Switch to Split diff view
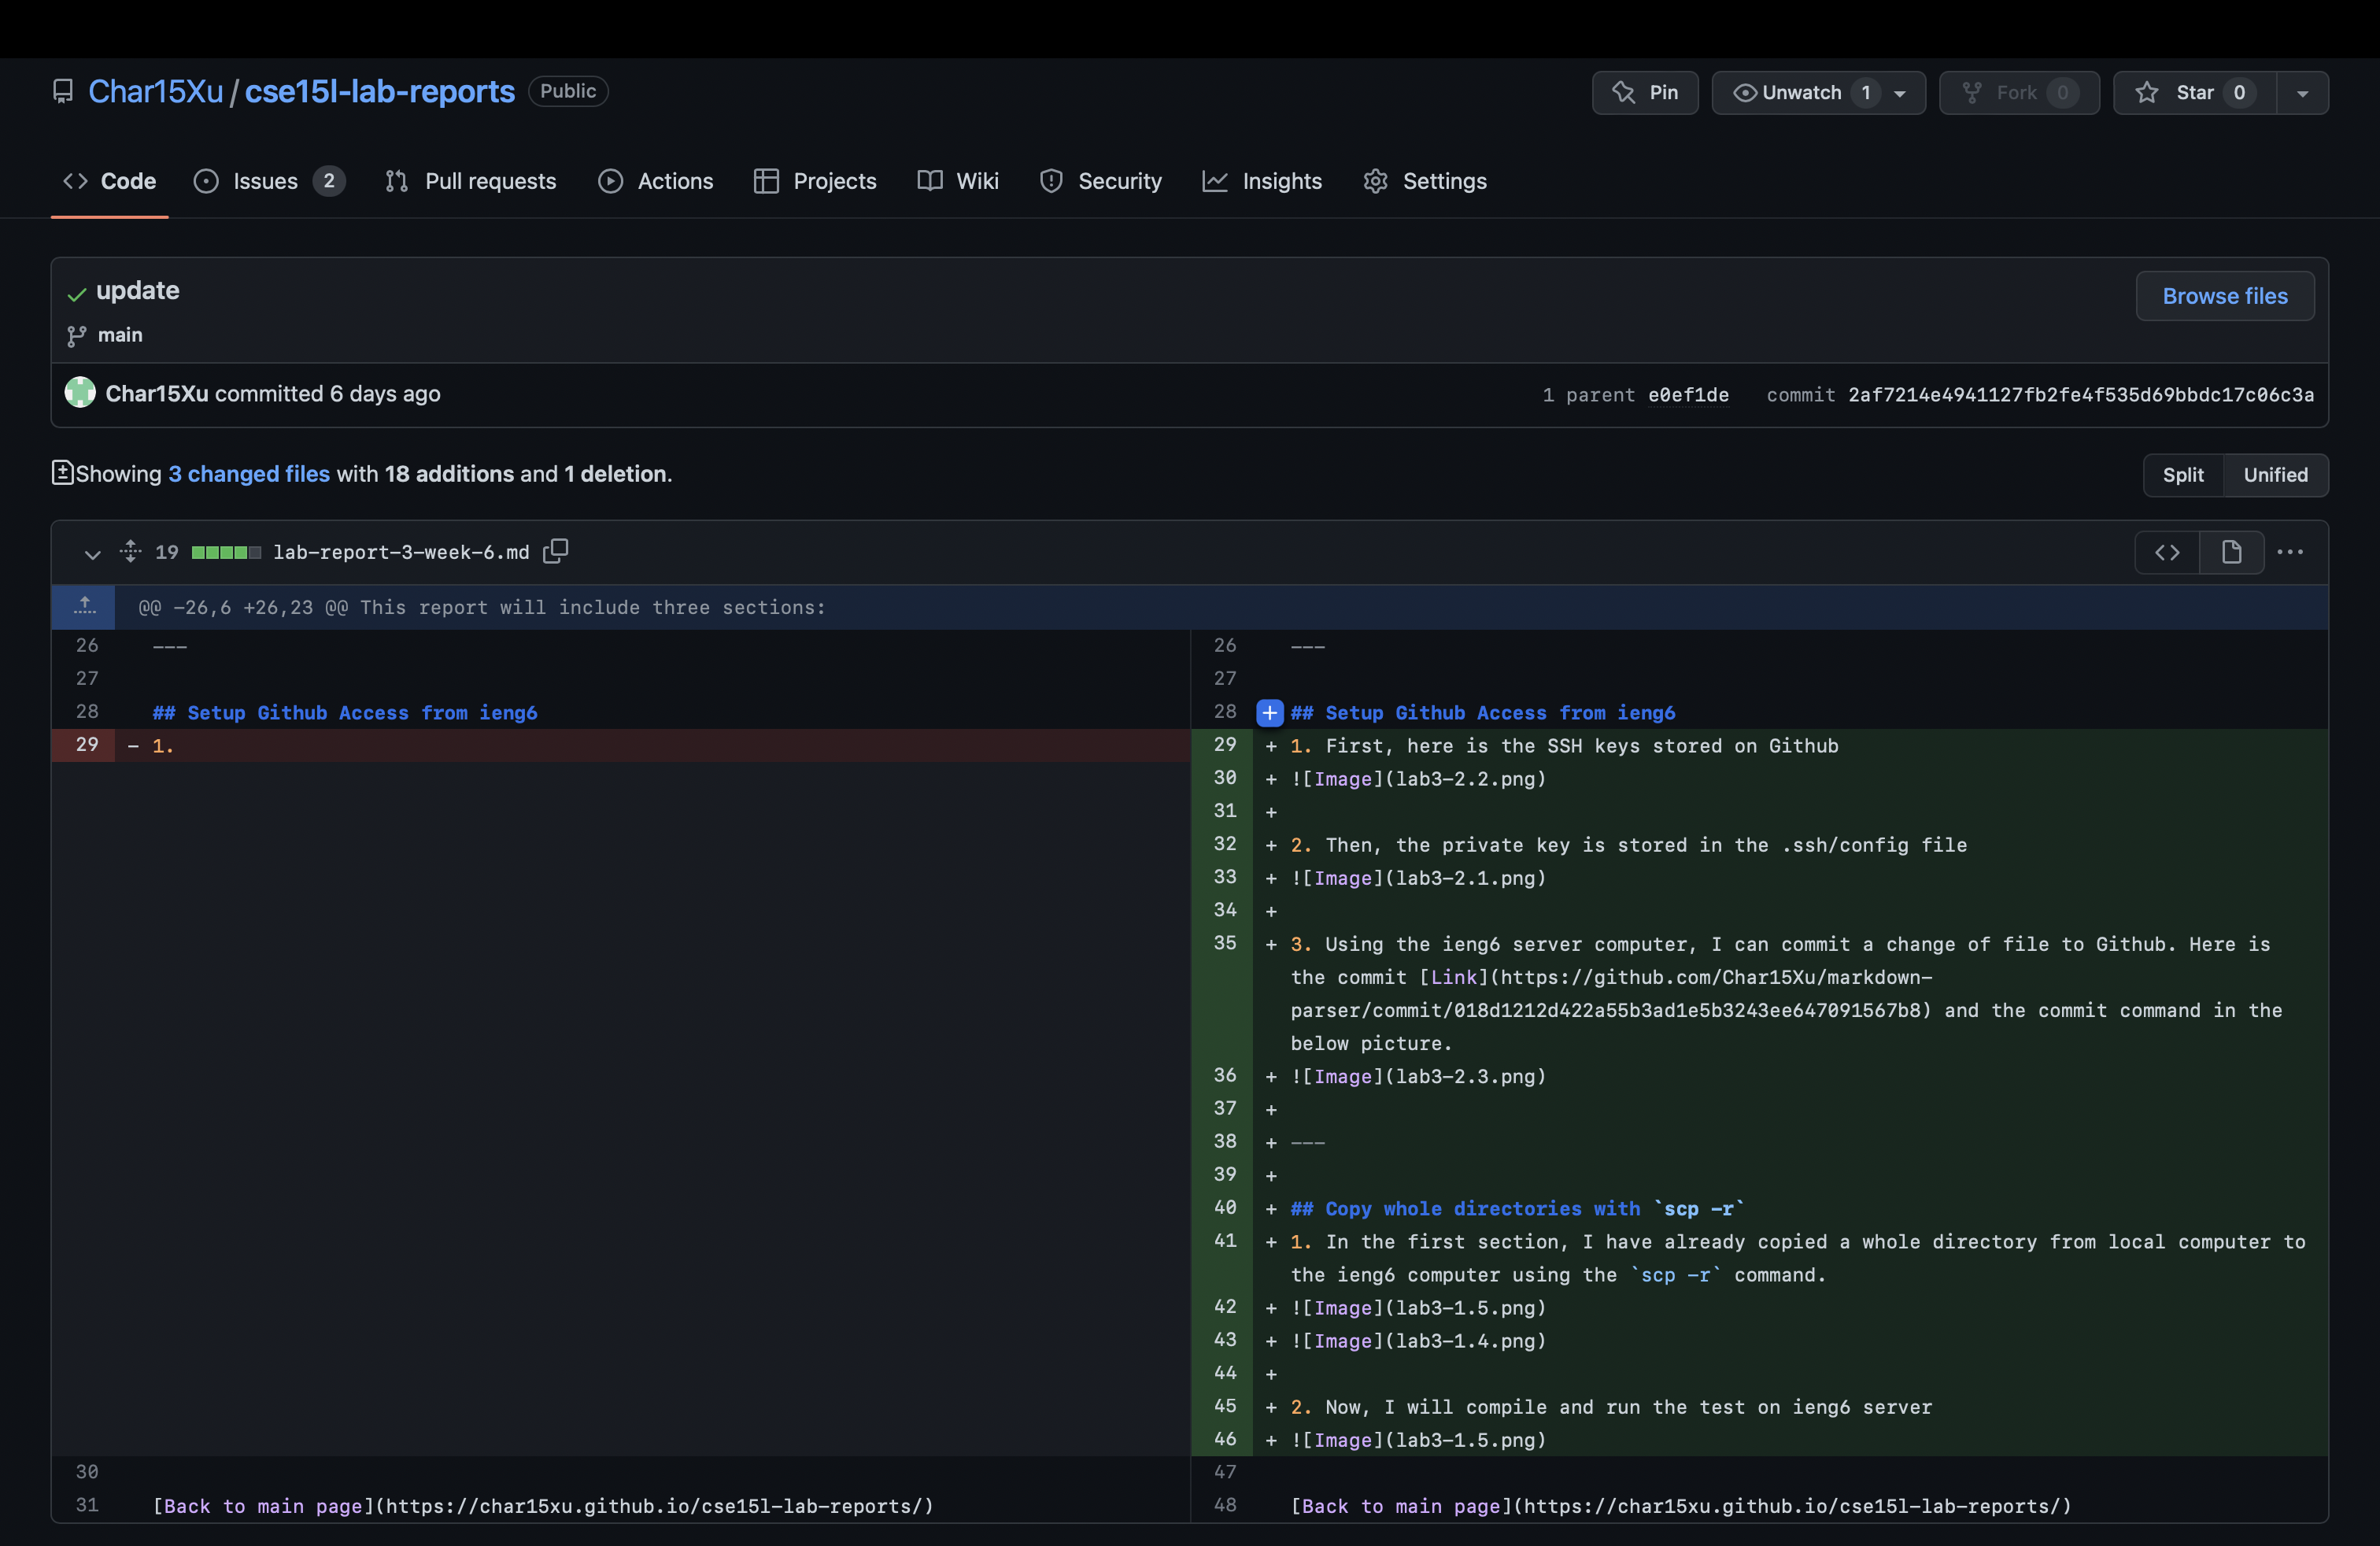2380x1546 pixels. [2183, 475]
